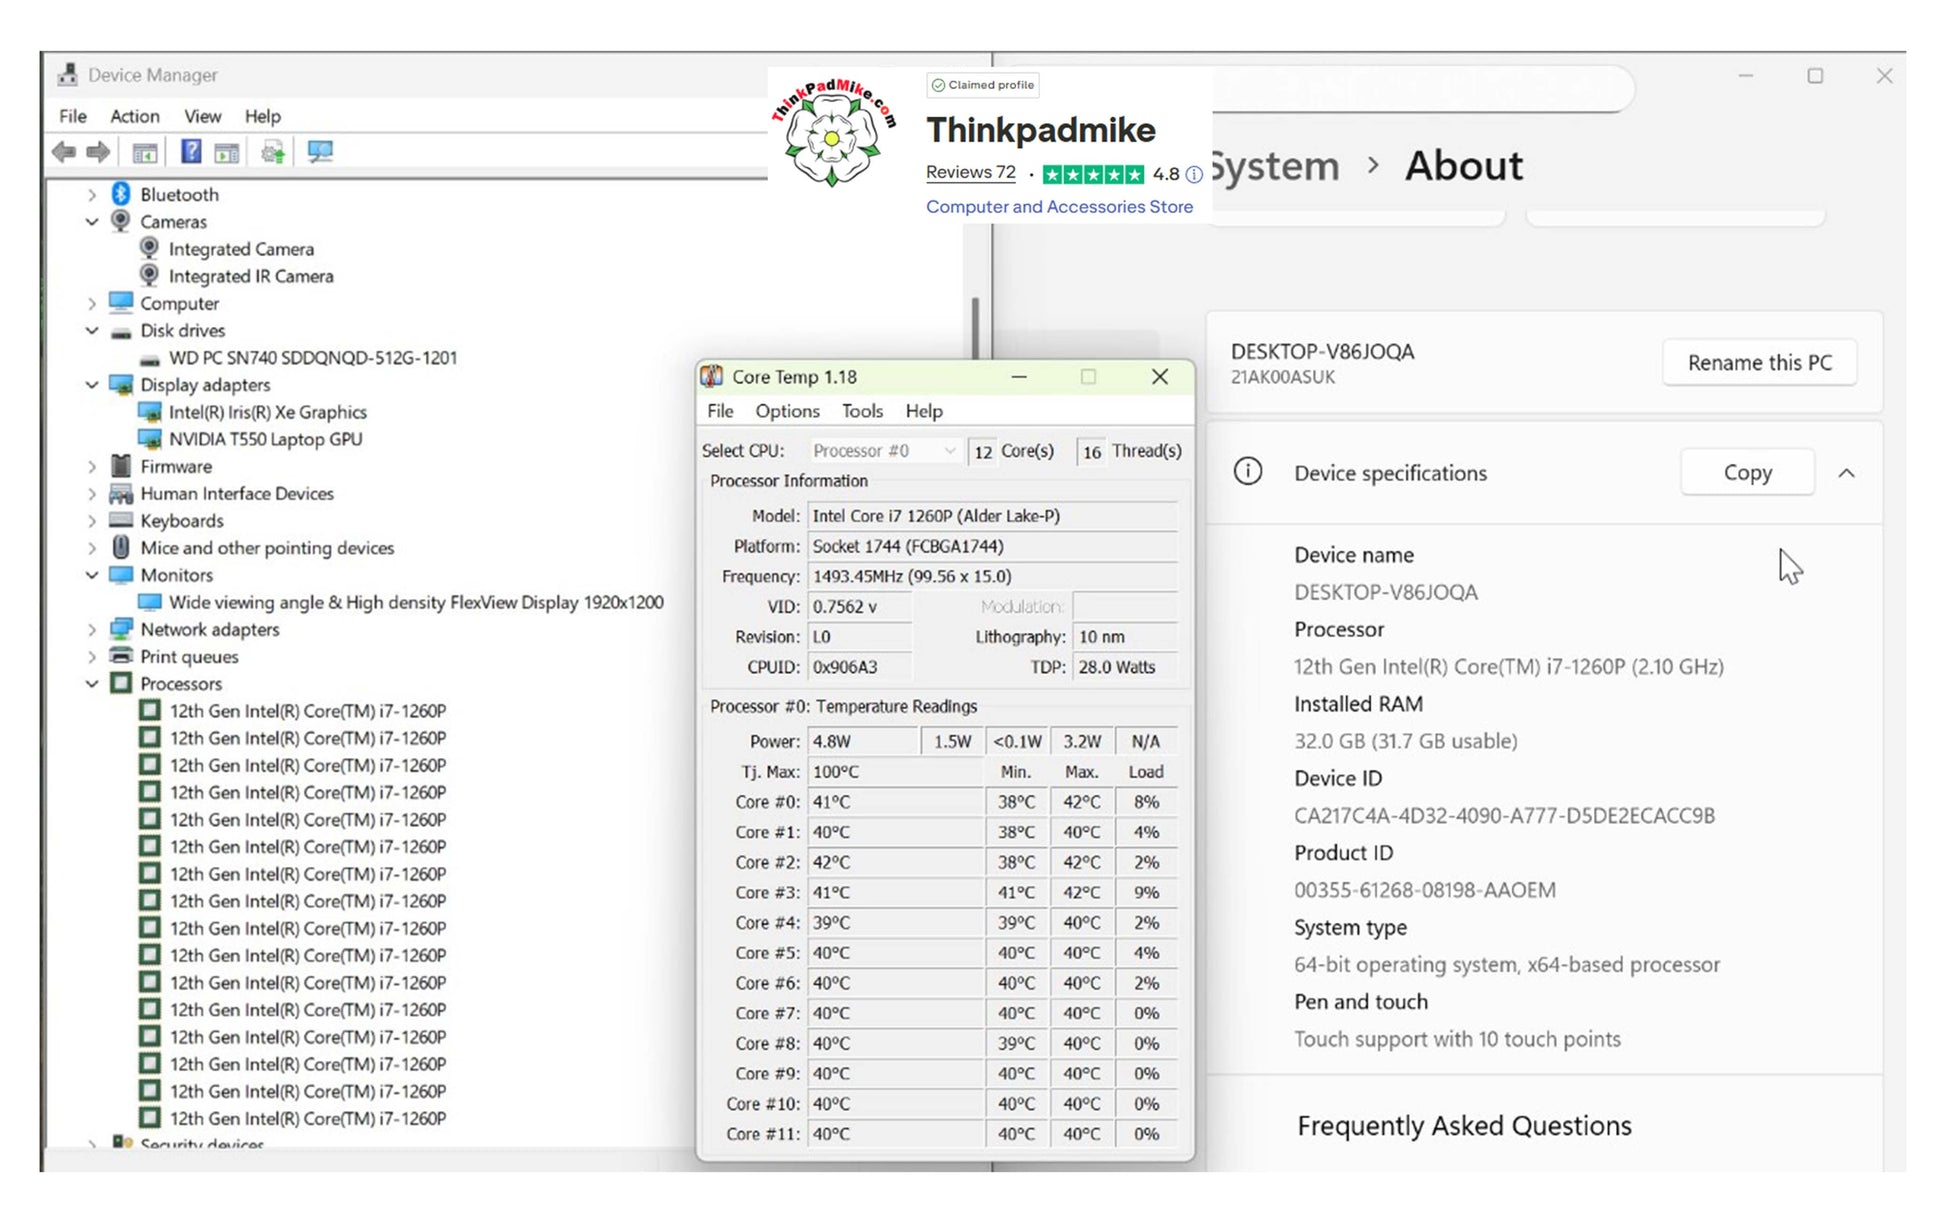This screenshot has width=1946, height=1223.
Task: Click the info icon beside the 4.8 rating
Action: [x=1194, y=175]
